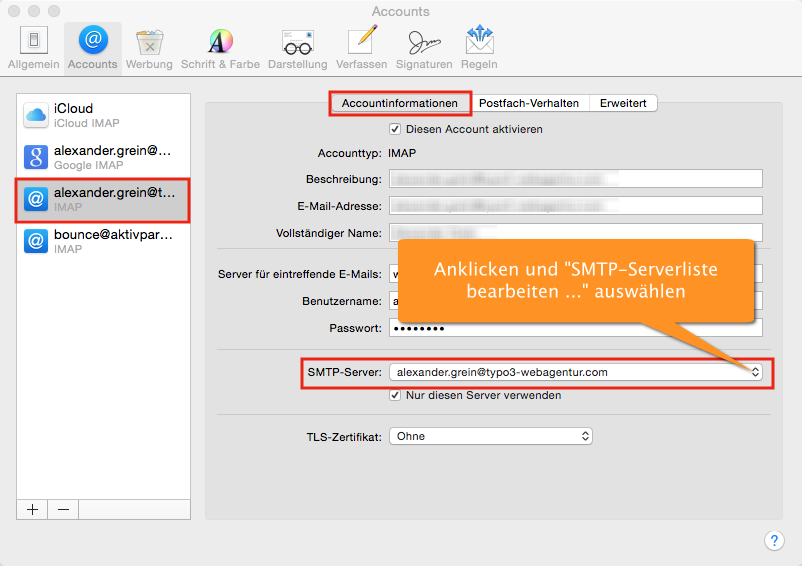Click the 'Server für eintreffende E-Mails:' label
This screenshot has width=802, height=566.
[300, 275]
